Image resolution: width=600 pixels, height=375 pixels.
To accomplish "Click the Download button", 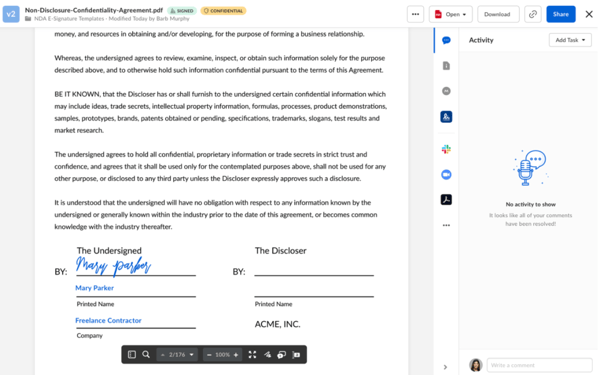I will click(498, 14).
